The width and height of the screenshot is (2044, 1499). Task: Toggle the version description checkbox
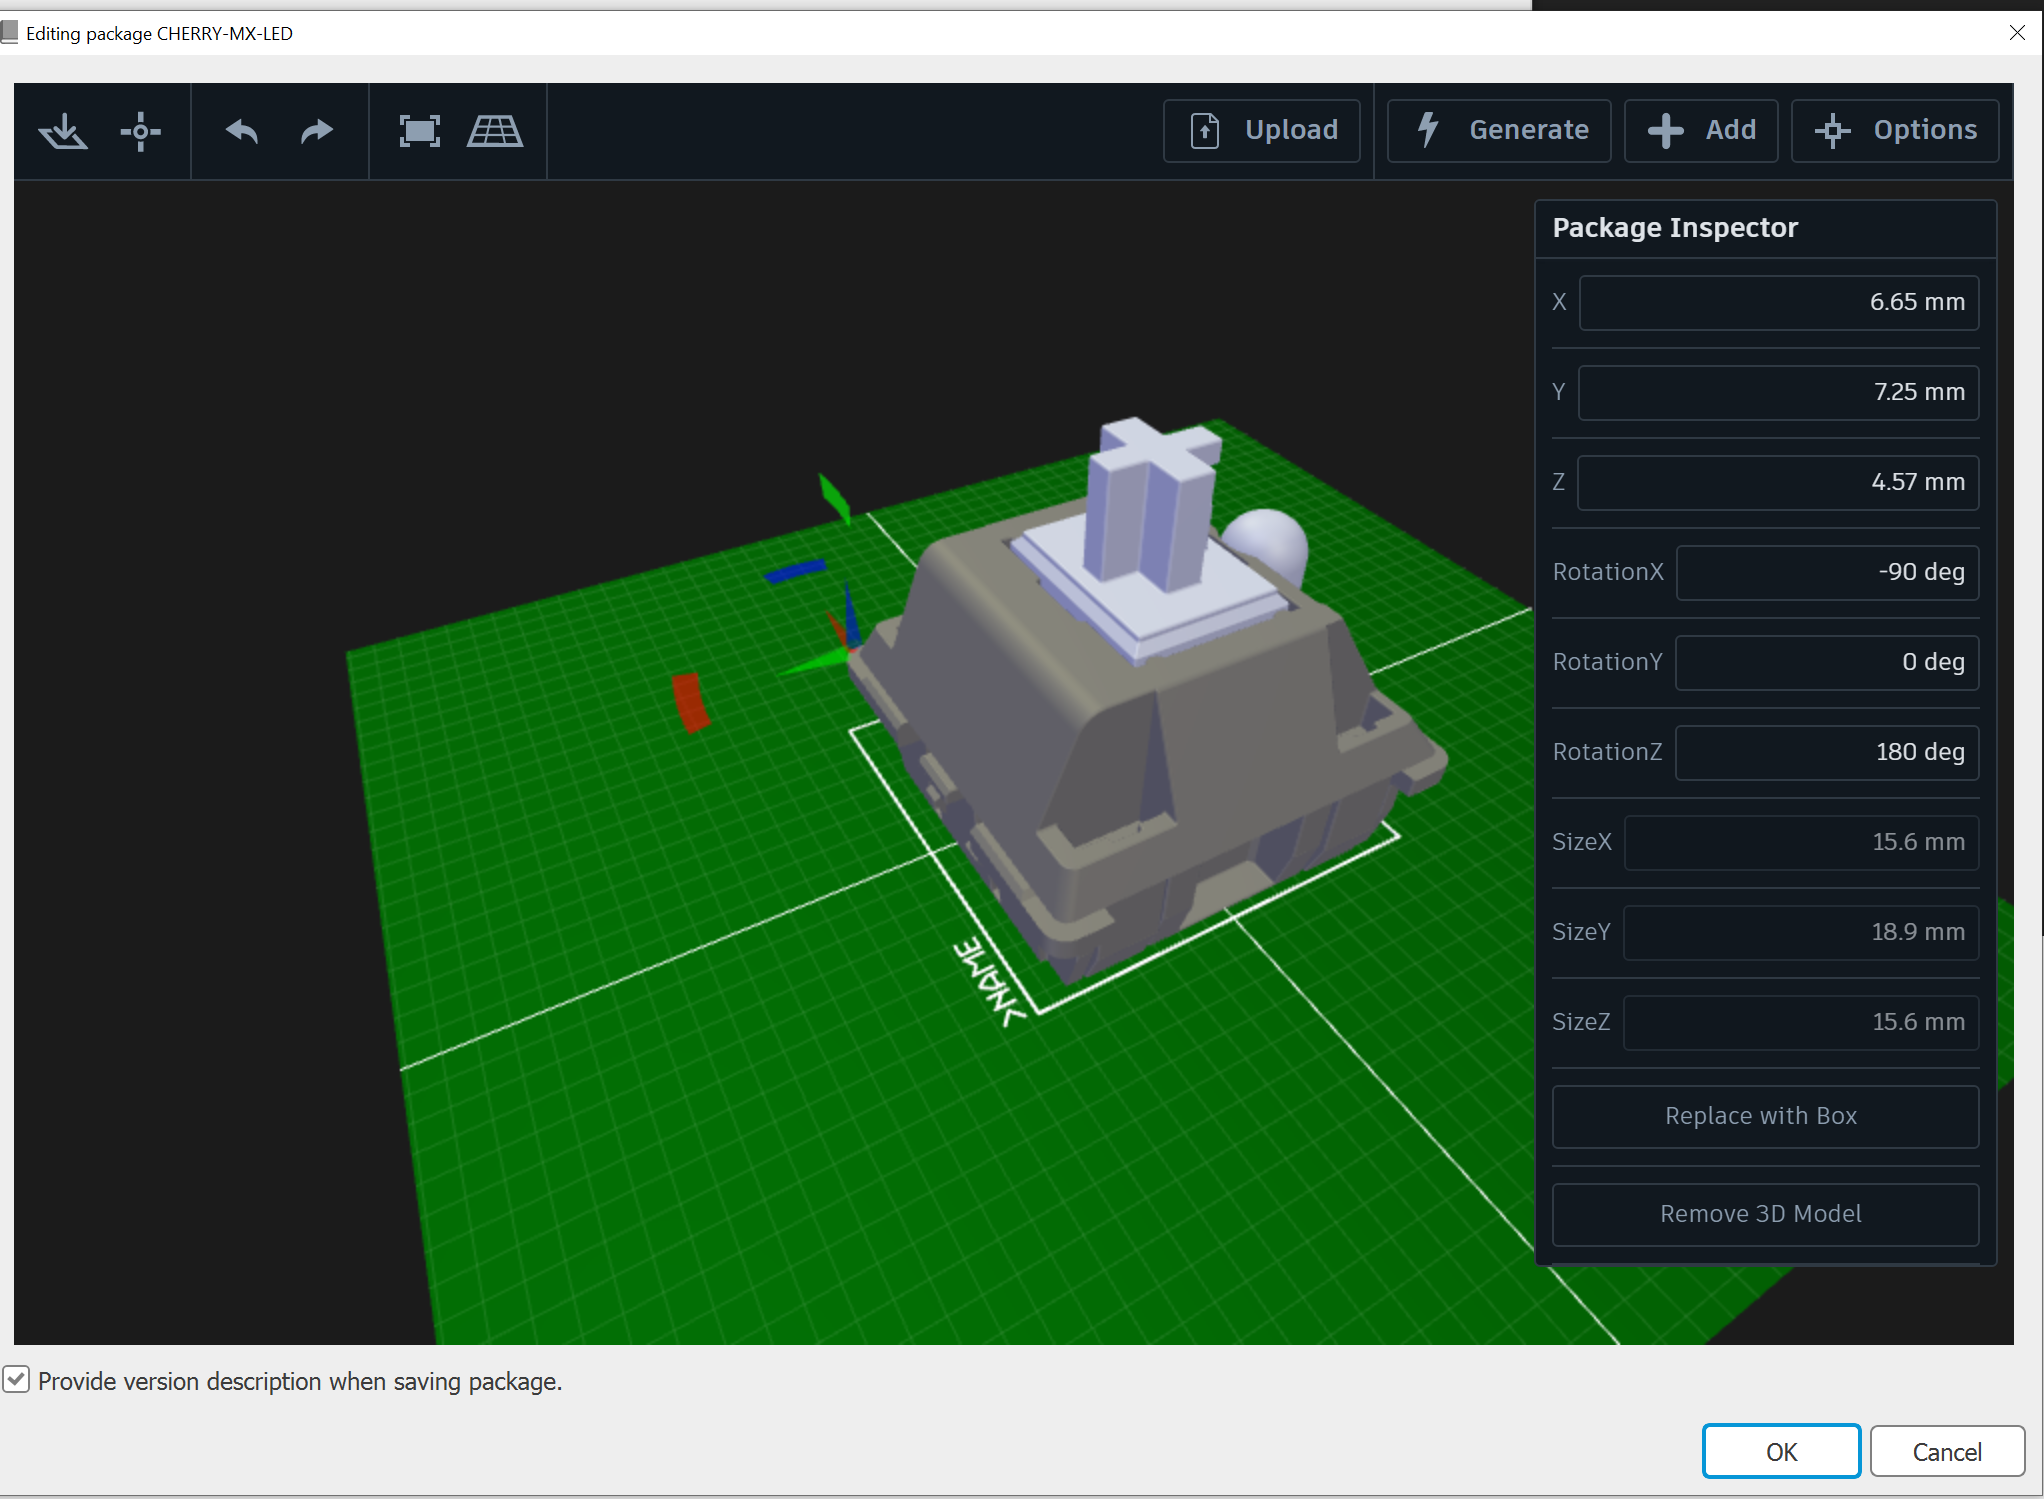click(16, 1381)
